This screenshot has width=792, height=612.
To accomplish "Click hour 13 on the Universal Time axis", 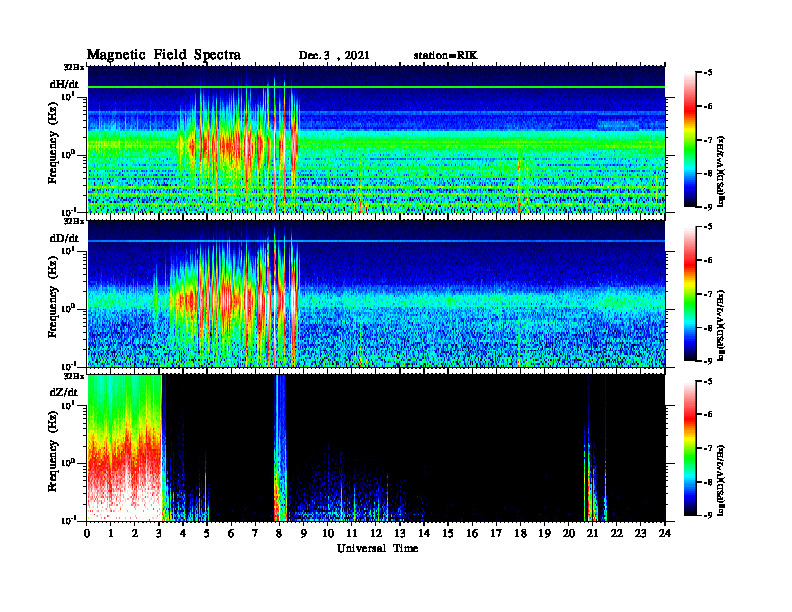I will [x=400, y=534].
